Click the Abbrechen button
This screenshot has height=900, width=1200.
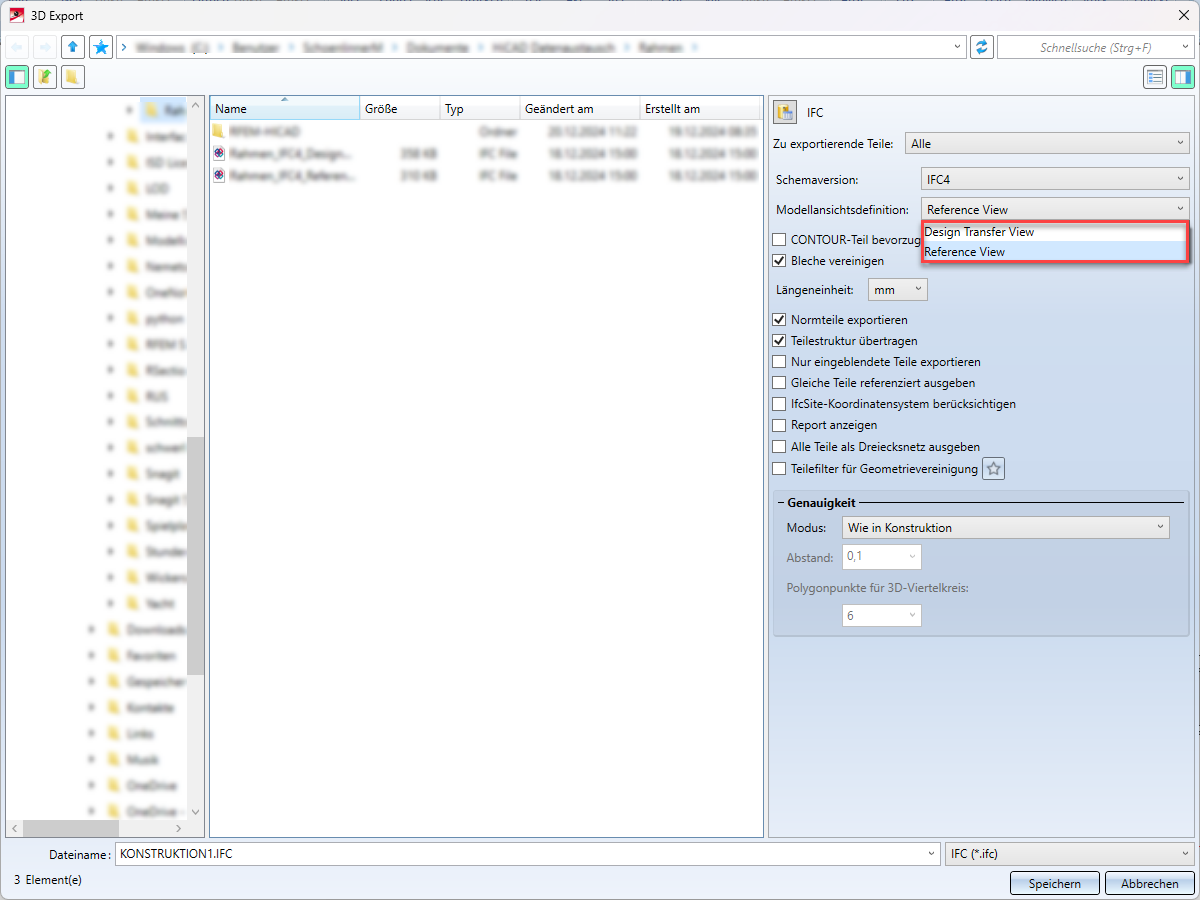(x=1149, y=883)
